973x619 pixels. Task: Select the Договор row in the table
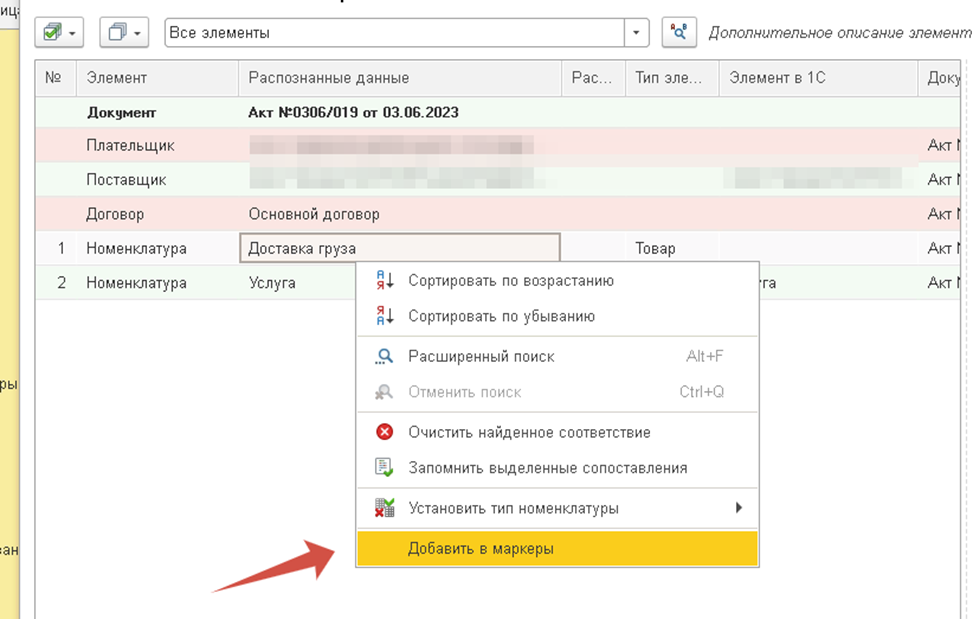pos(498,214)
